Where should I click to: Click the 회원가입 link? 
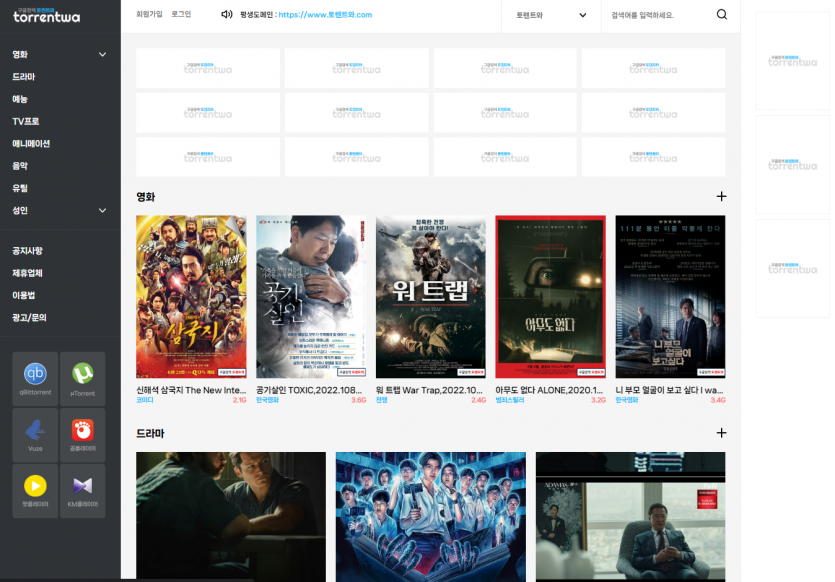[x=149, y=14]
